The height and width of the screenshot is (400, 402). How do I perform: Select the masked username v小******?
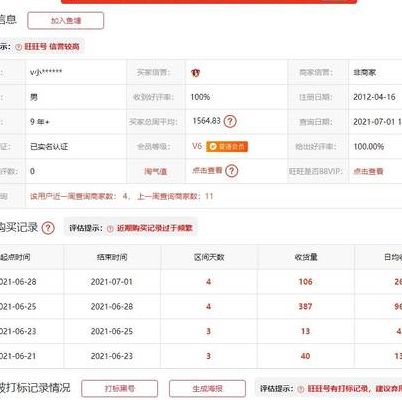point(46,72)
